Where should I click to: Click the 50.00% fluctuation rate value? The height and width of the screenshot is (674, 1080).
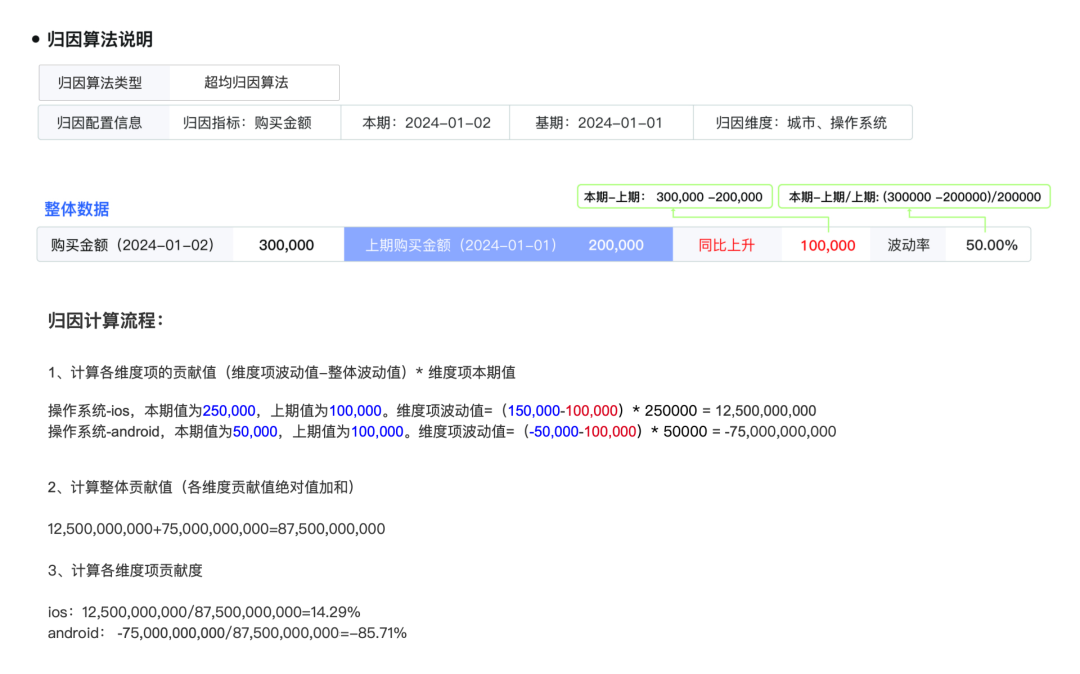coord(990,245)
